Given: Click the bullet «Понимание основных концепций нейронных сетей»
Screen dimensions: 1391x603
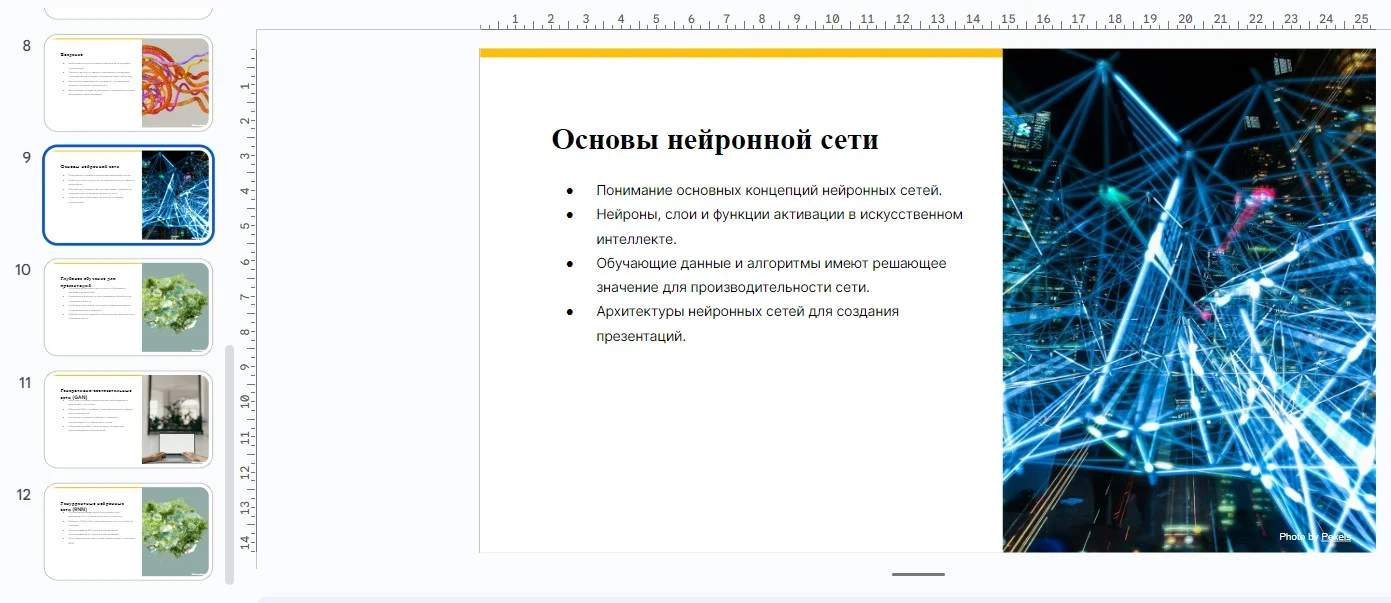Looking at the screenshot, I should [x=770, y=190].
